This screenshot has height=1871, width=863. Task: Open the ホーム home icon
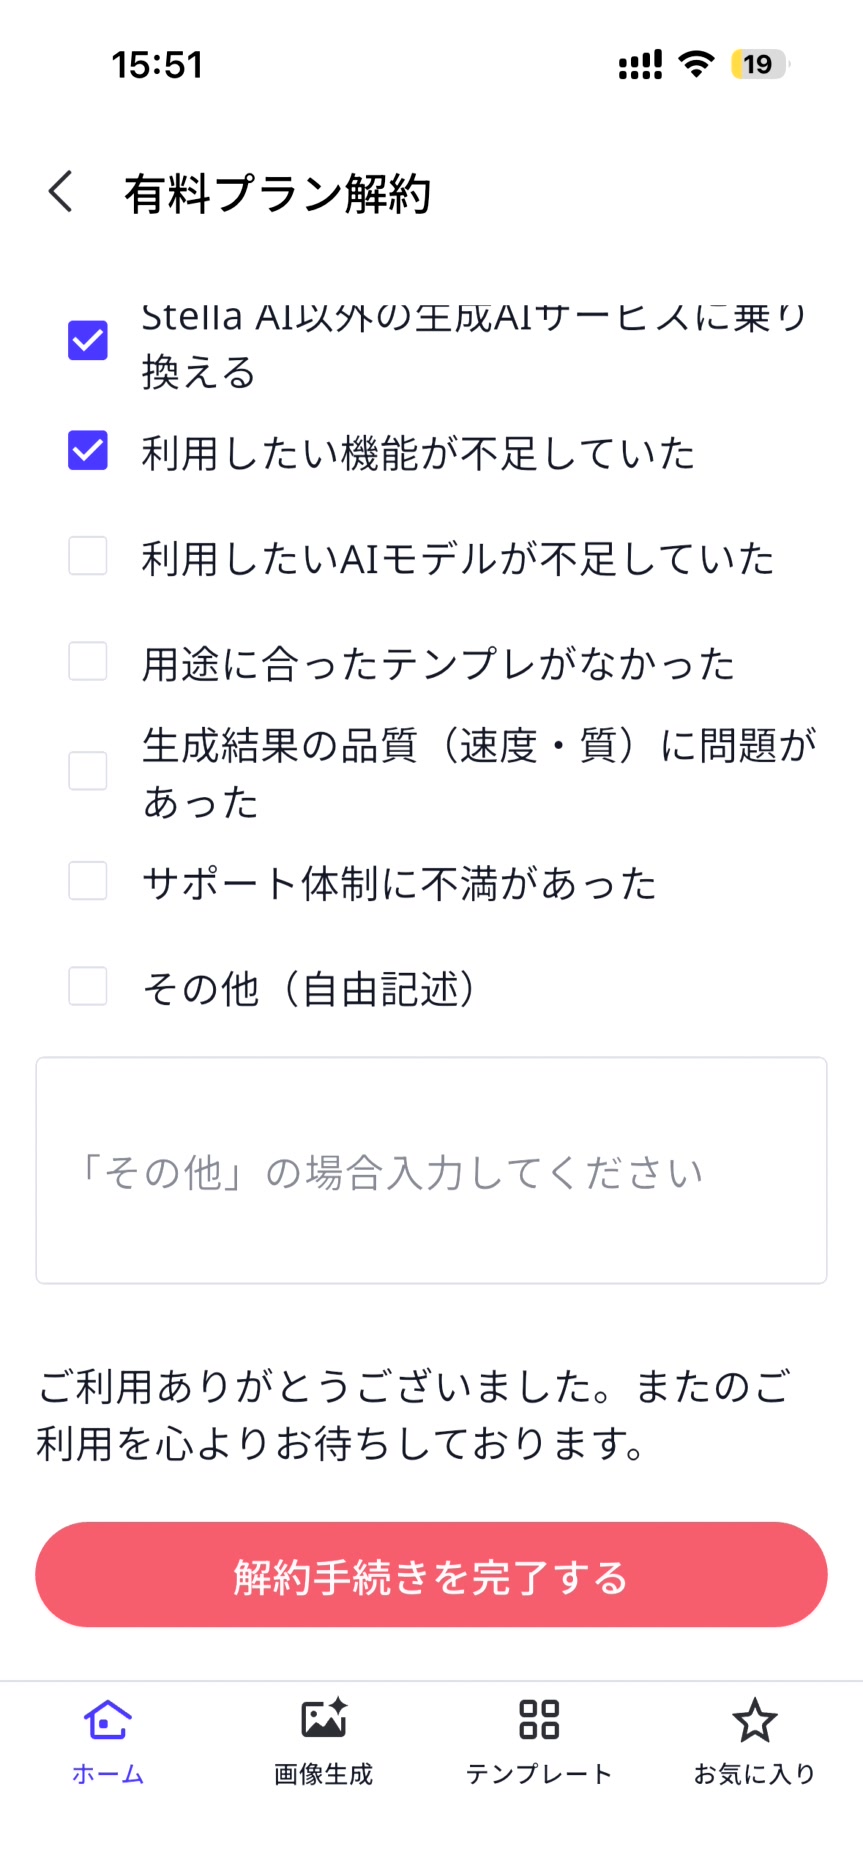point(108,1721)
